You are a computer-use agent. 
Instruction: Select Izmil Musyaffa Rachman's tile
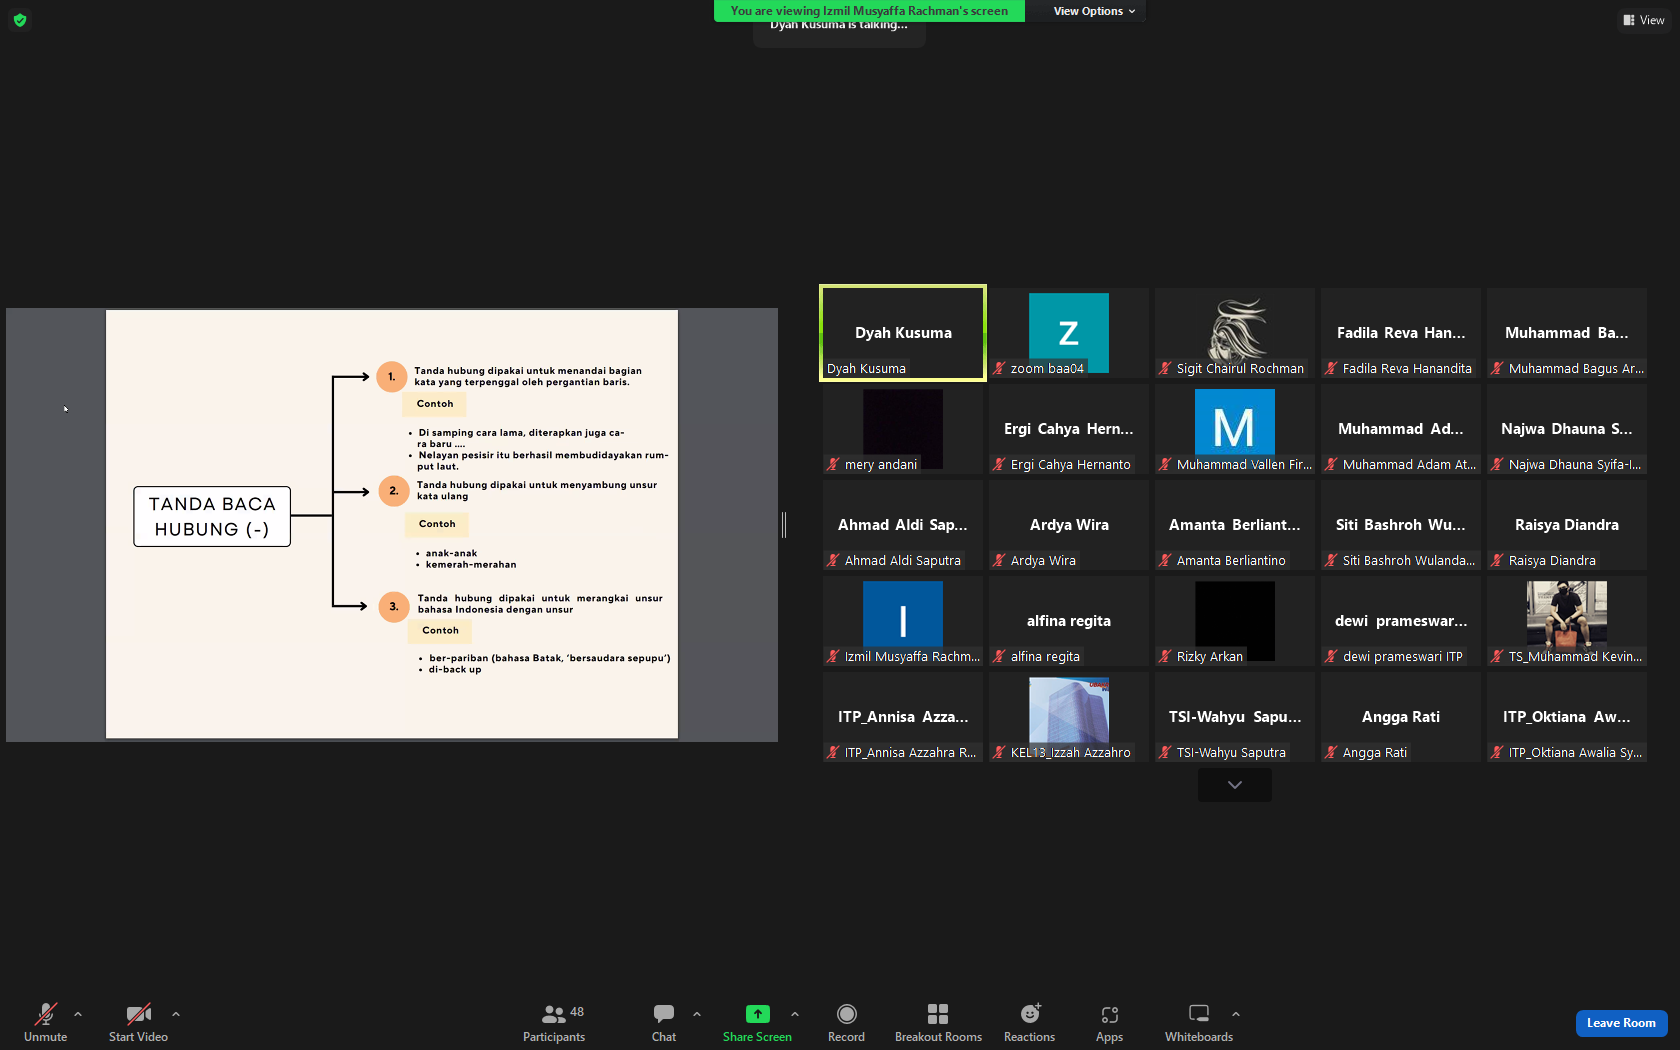(x=903, y=621)
